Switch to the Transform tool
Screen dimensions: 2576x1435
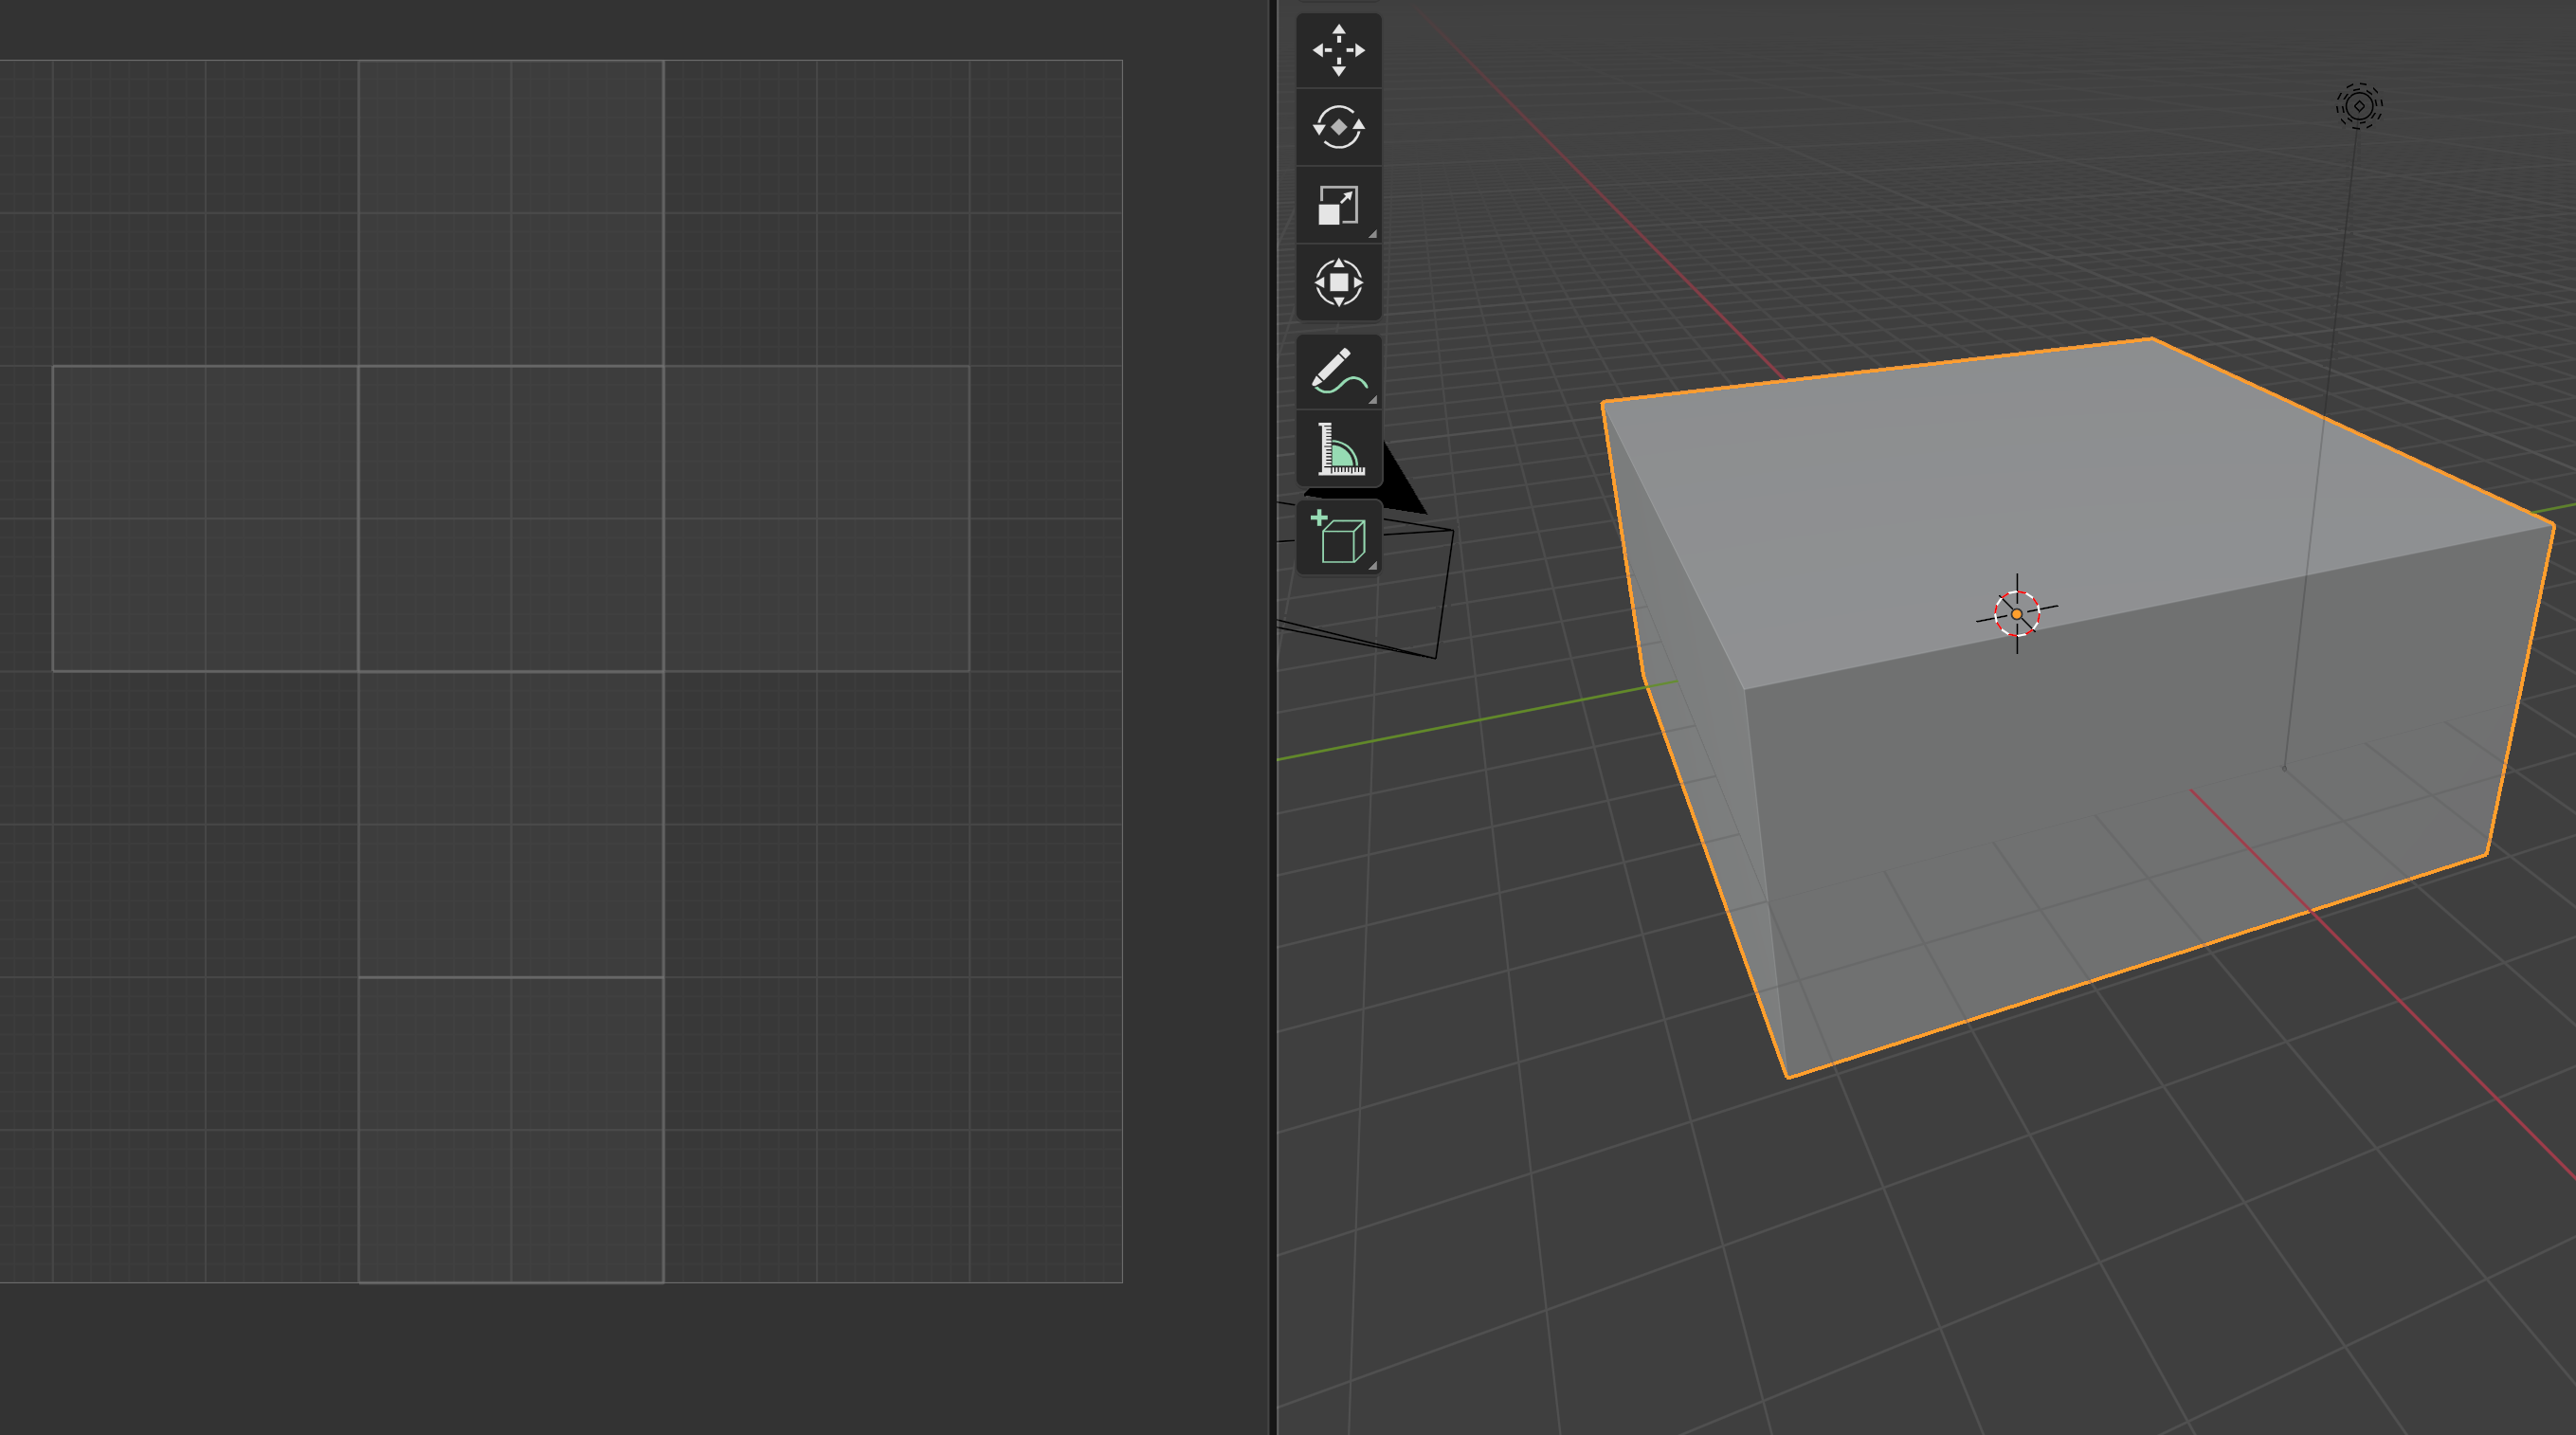1338,282
